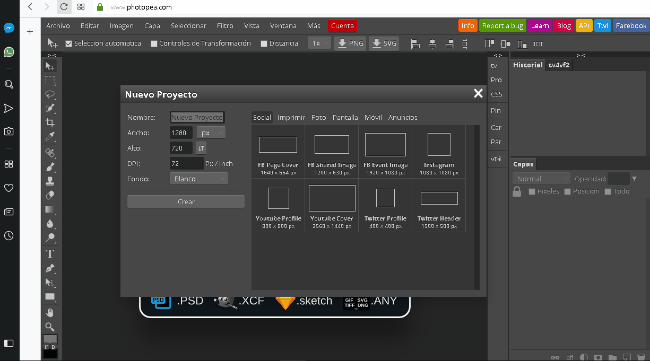
Task: Select the Spot Healing Brush tool
Action: 50,153
